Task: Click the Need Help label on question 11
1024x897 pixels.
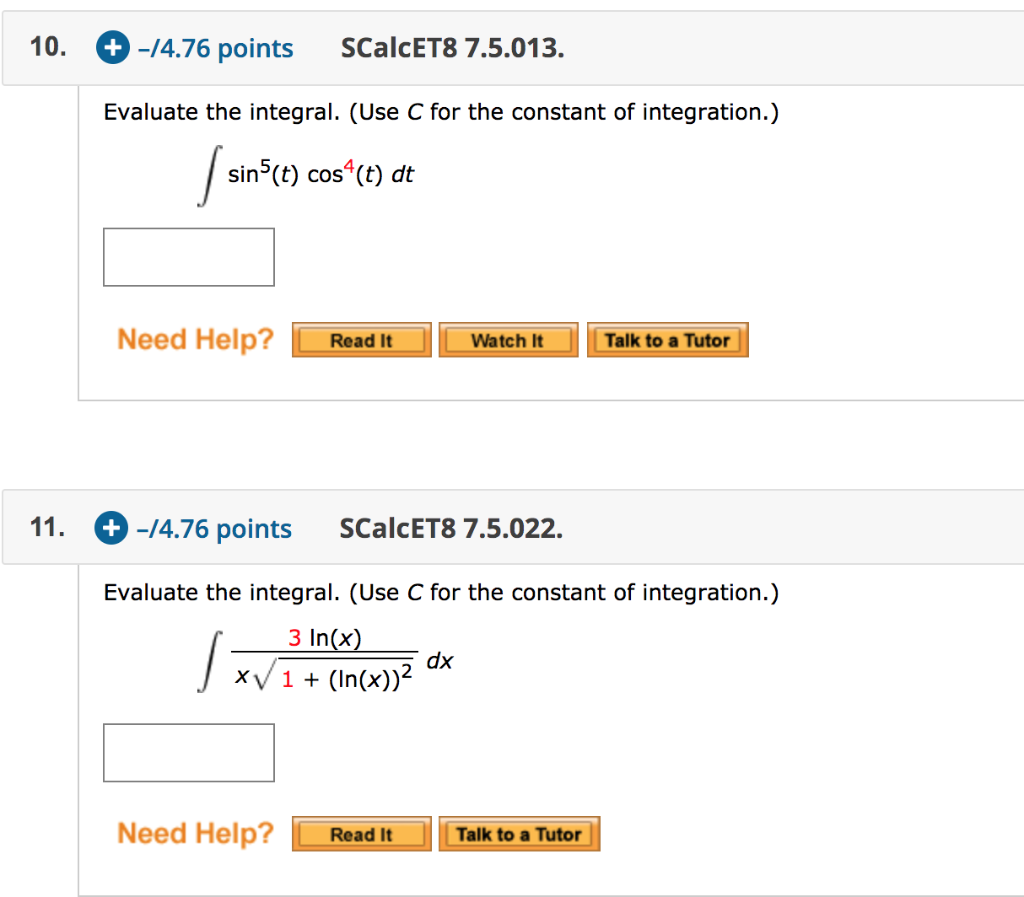Action: click(194, 833)
